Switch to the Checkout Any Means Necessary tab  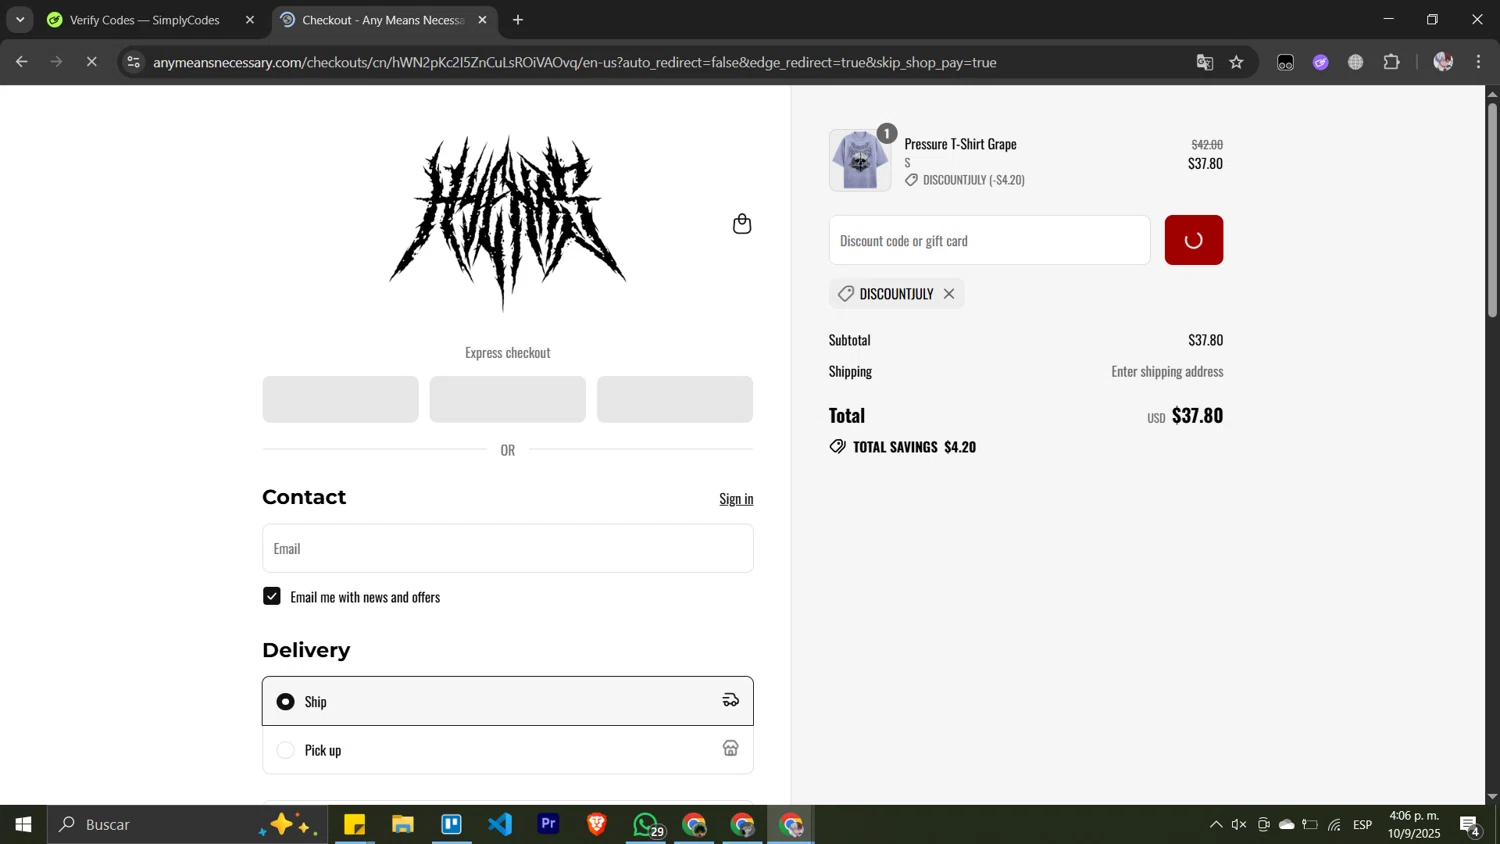pos(383,20)
